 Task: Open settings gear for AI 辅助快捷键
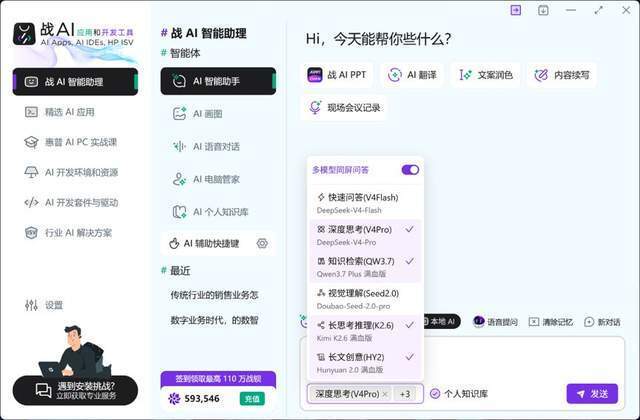coord(262,243)
